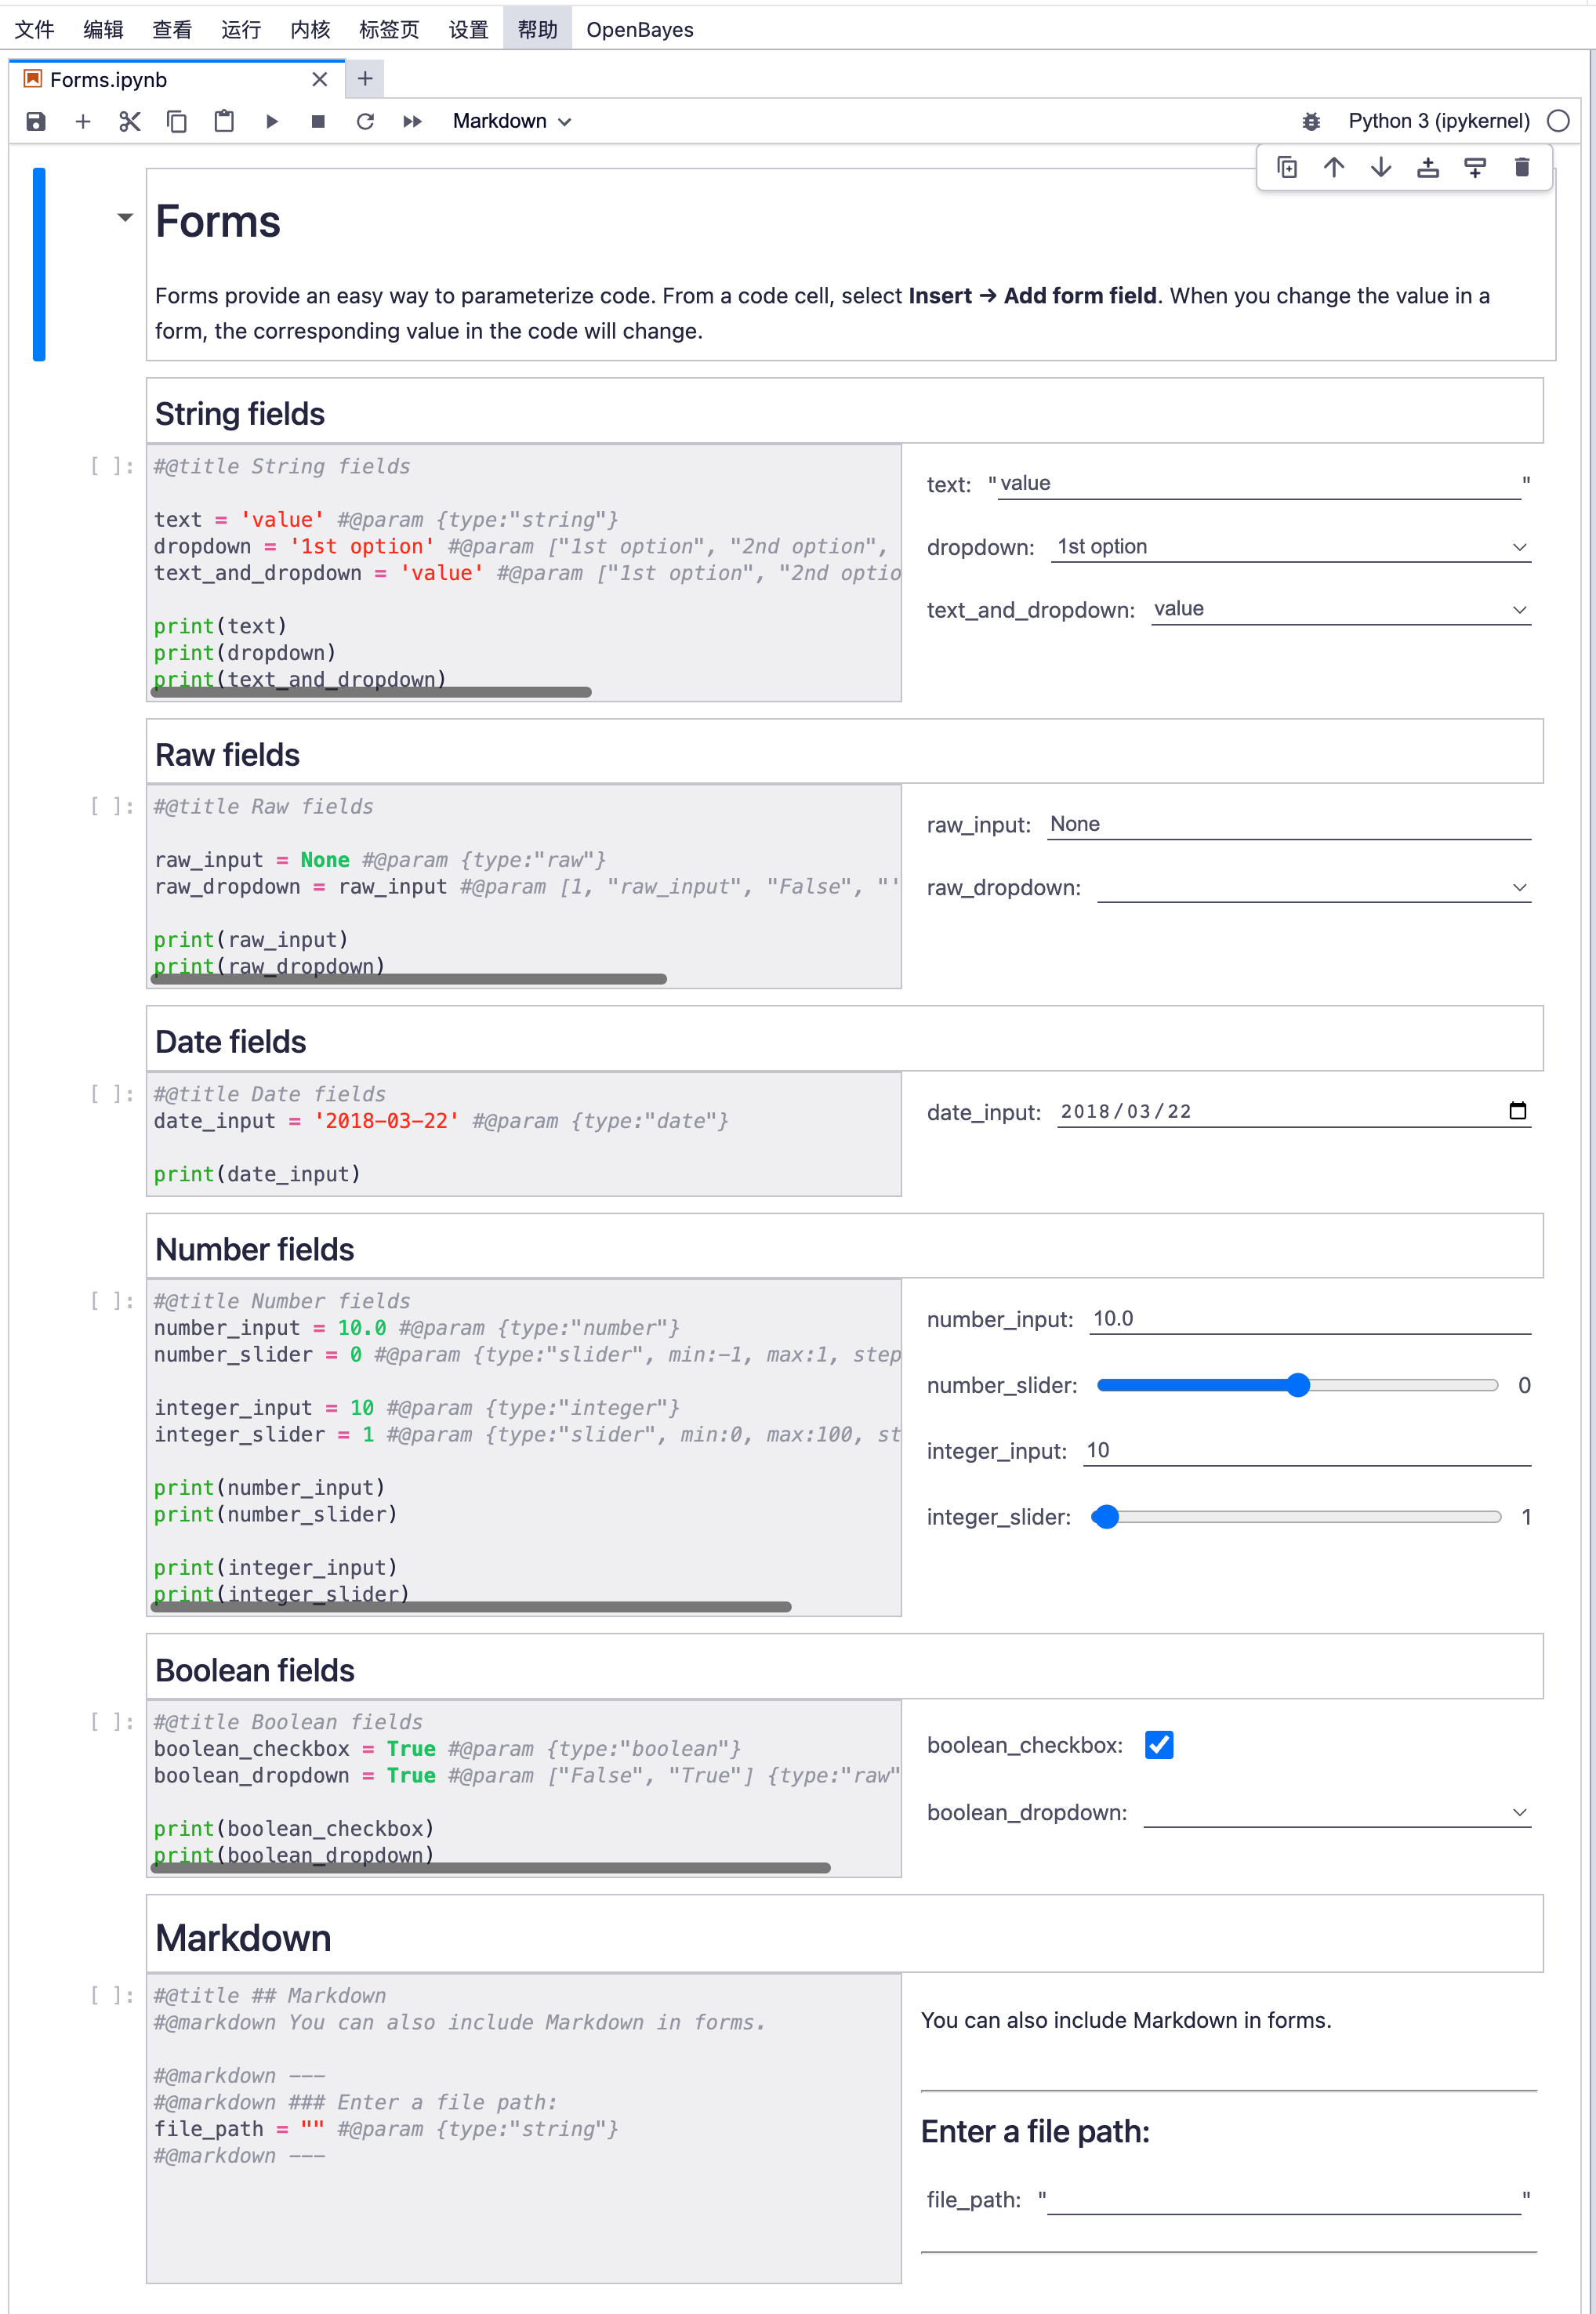
Task: Click the duplicate cell icon
Action: click(1287, 167)
